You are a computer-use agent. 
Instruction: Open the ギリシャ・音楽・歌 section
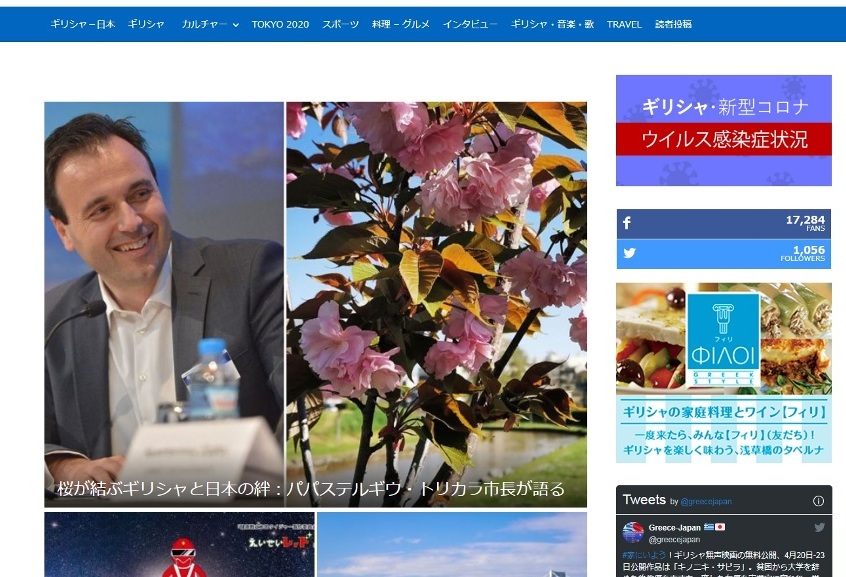tap(553, 24)
